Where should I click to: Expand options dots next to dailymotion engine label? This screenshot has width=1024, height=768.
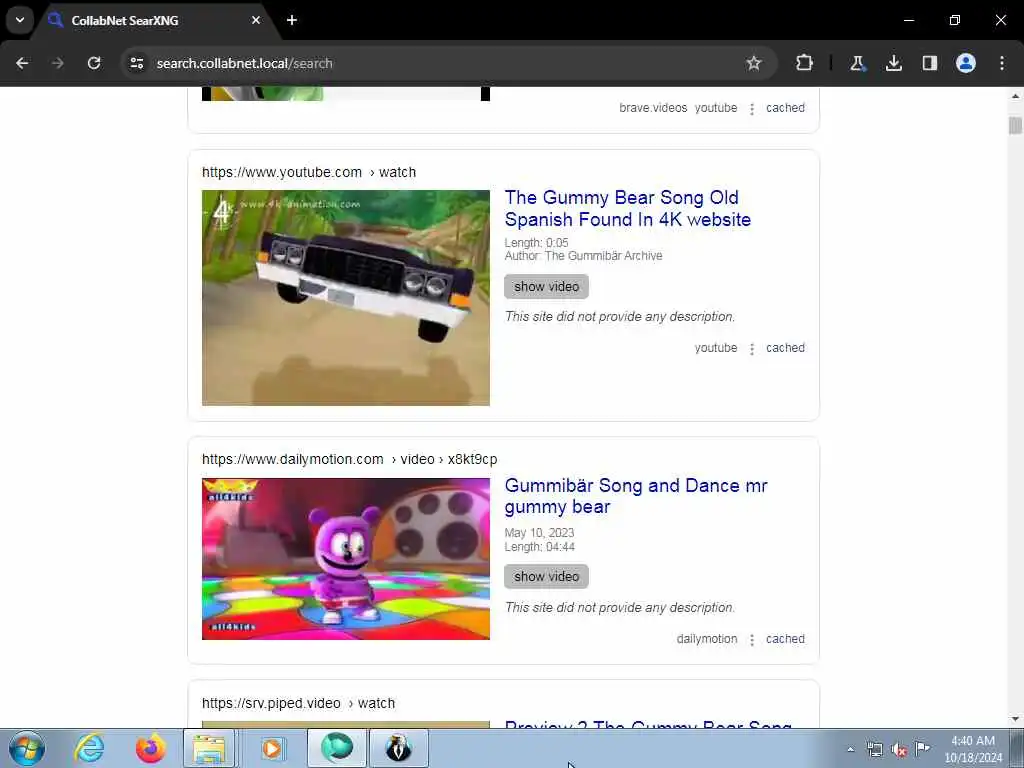pyautogui.click(x=752, y=640)
